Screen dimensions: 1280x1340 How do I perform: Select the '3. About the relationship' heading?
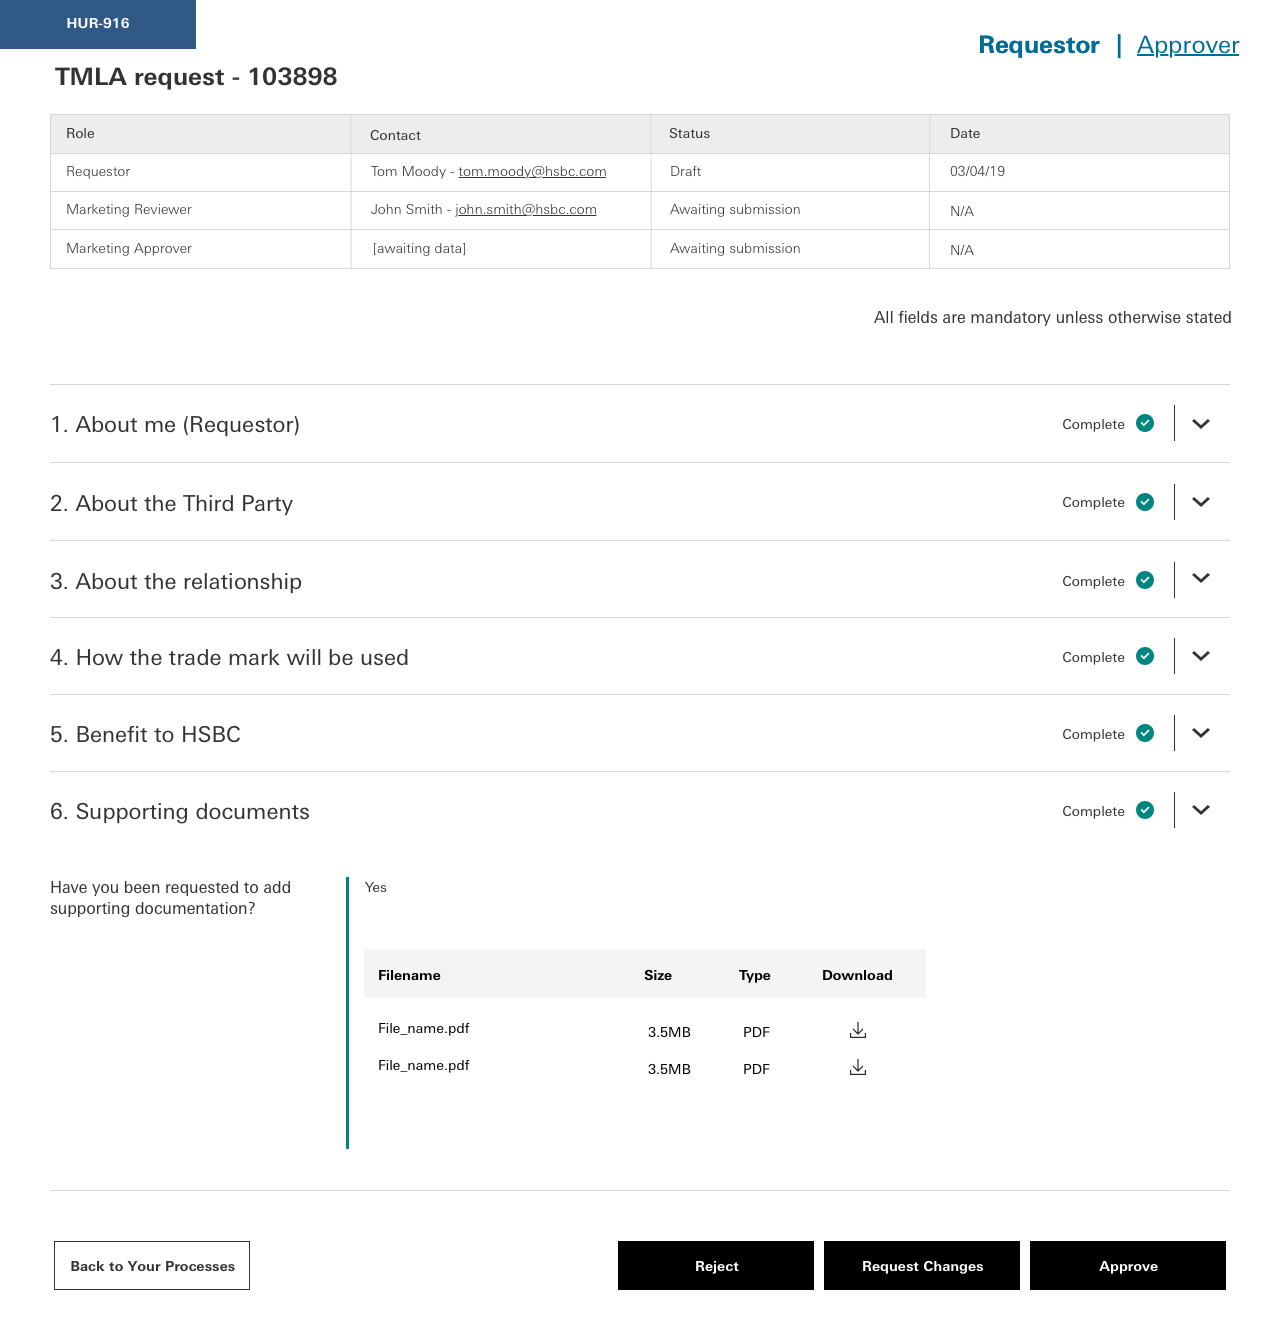(176, 581)
